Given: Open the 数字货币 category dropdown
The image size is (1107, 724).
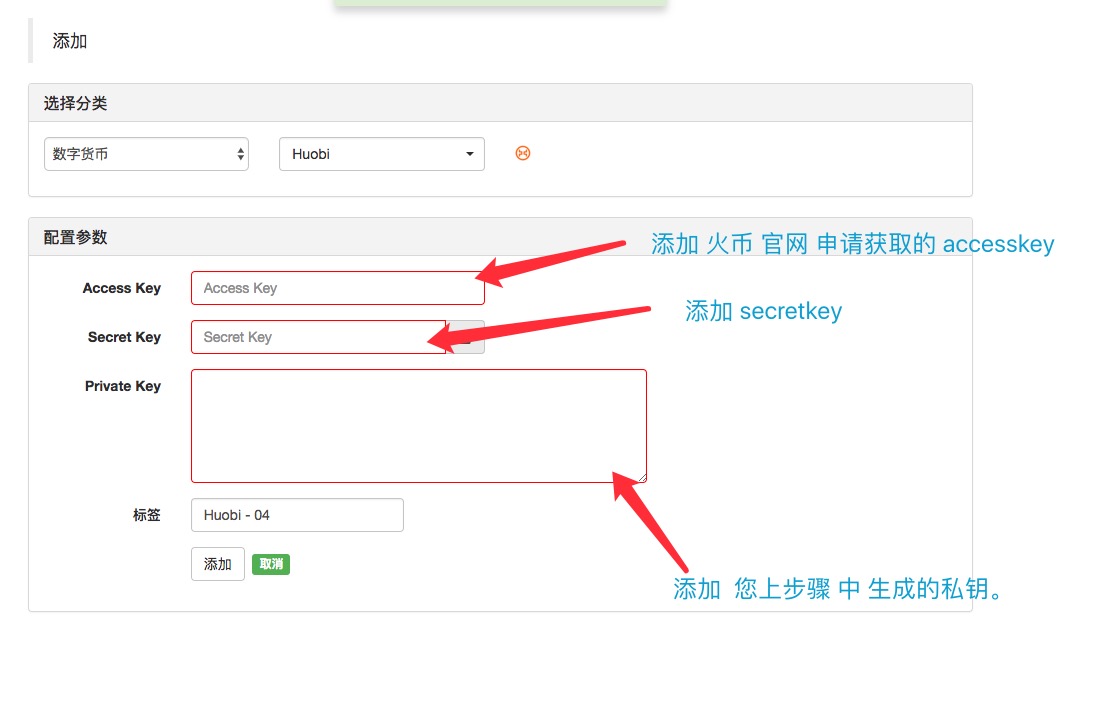Looking at the screenshot, I should pos(146,153).
